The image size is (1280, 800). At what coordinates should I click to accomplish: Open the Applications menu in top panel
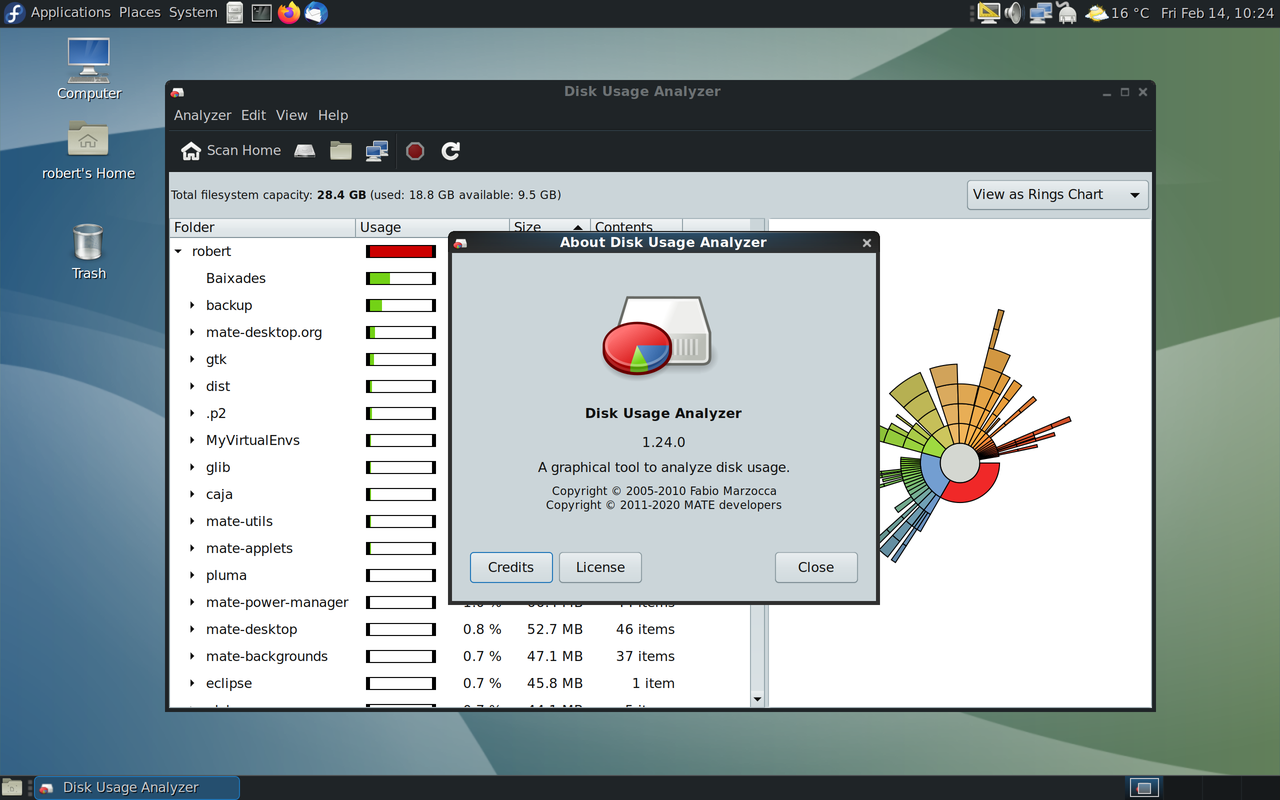point(70,13)
